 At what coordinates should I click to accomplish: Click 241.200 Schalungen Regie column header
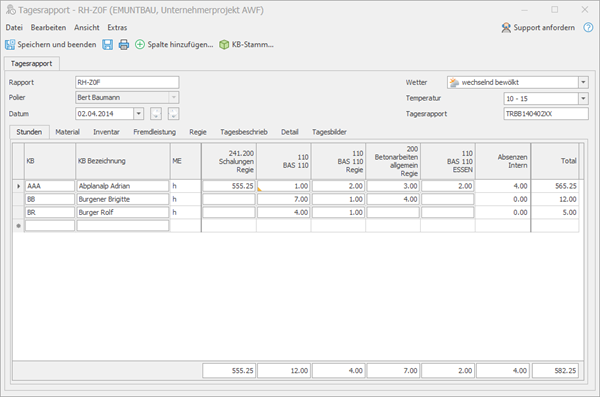click(x=229, y=161)
